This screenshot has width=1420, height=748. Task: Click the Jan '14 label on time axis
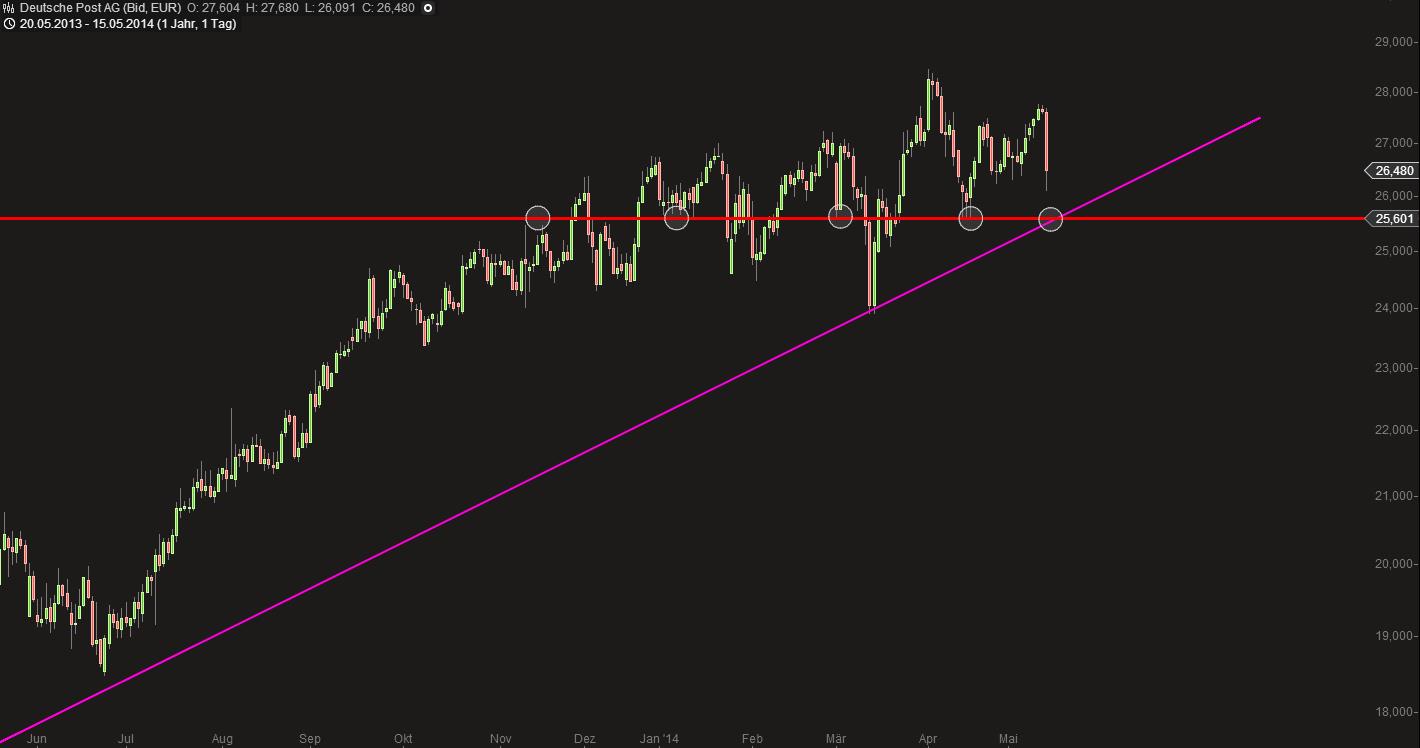[659, 739]
